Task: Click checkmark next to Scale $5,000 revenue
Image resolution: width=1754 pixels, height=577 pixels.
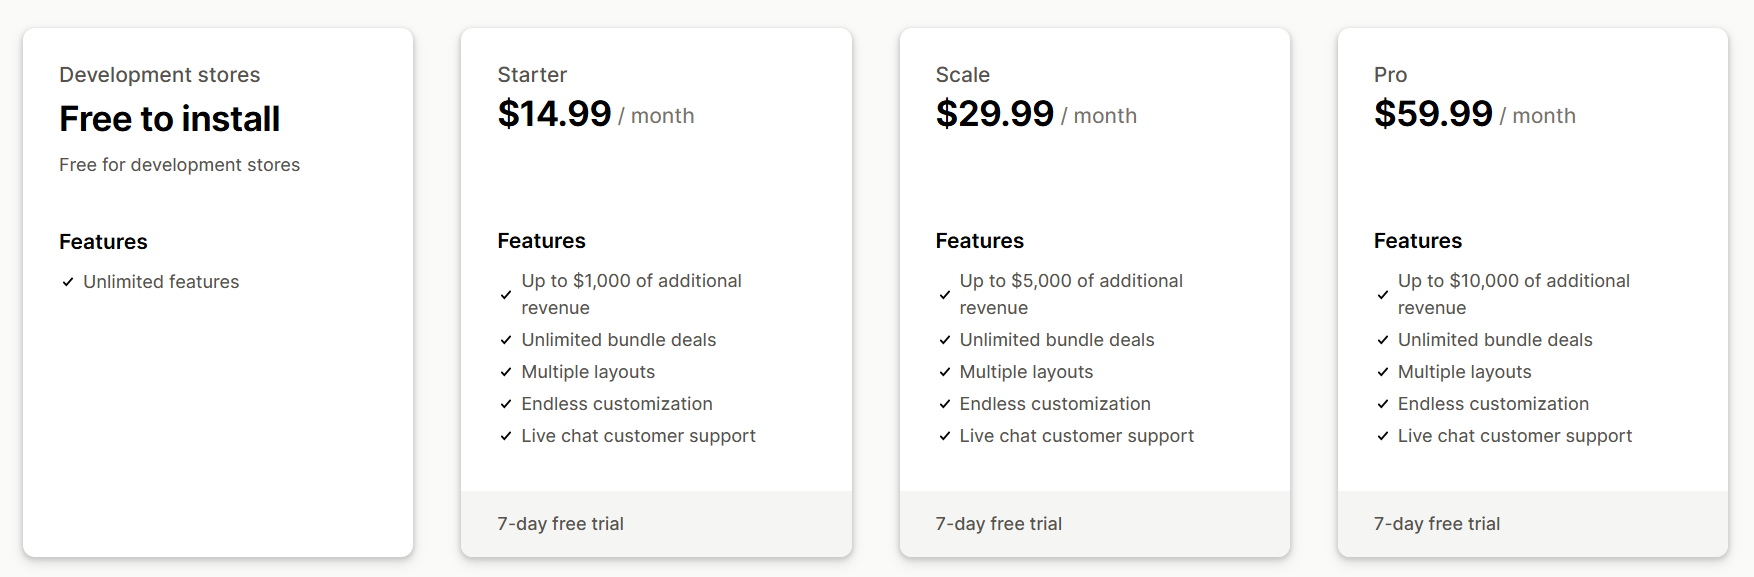Action: click(944, 295)
